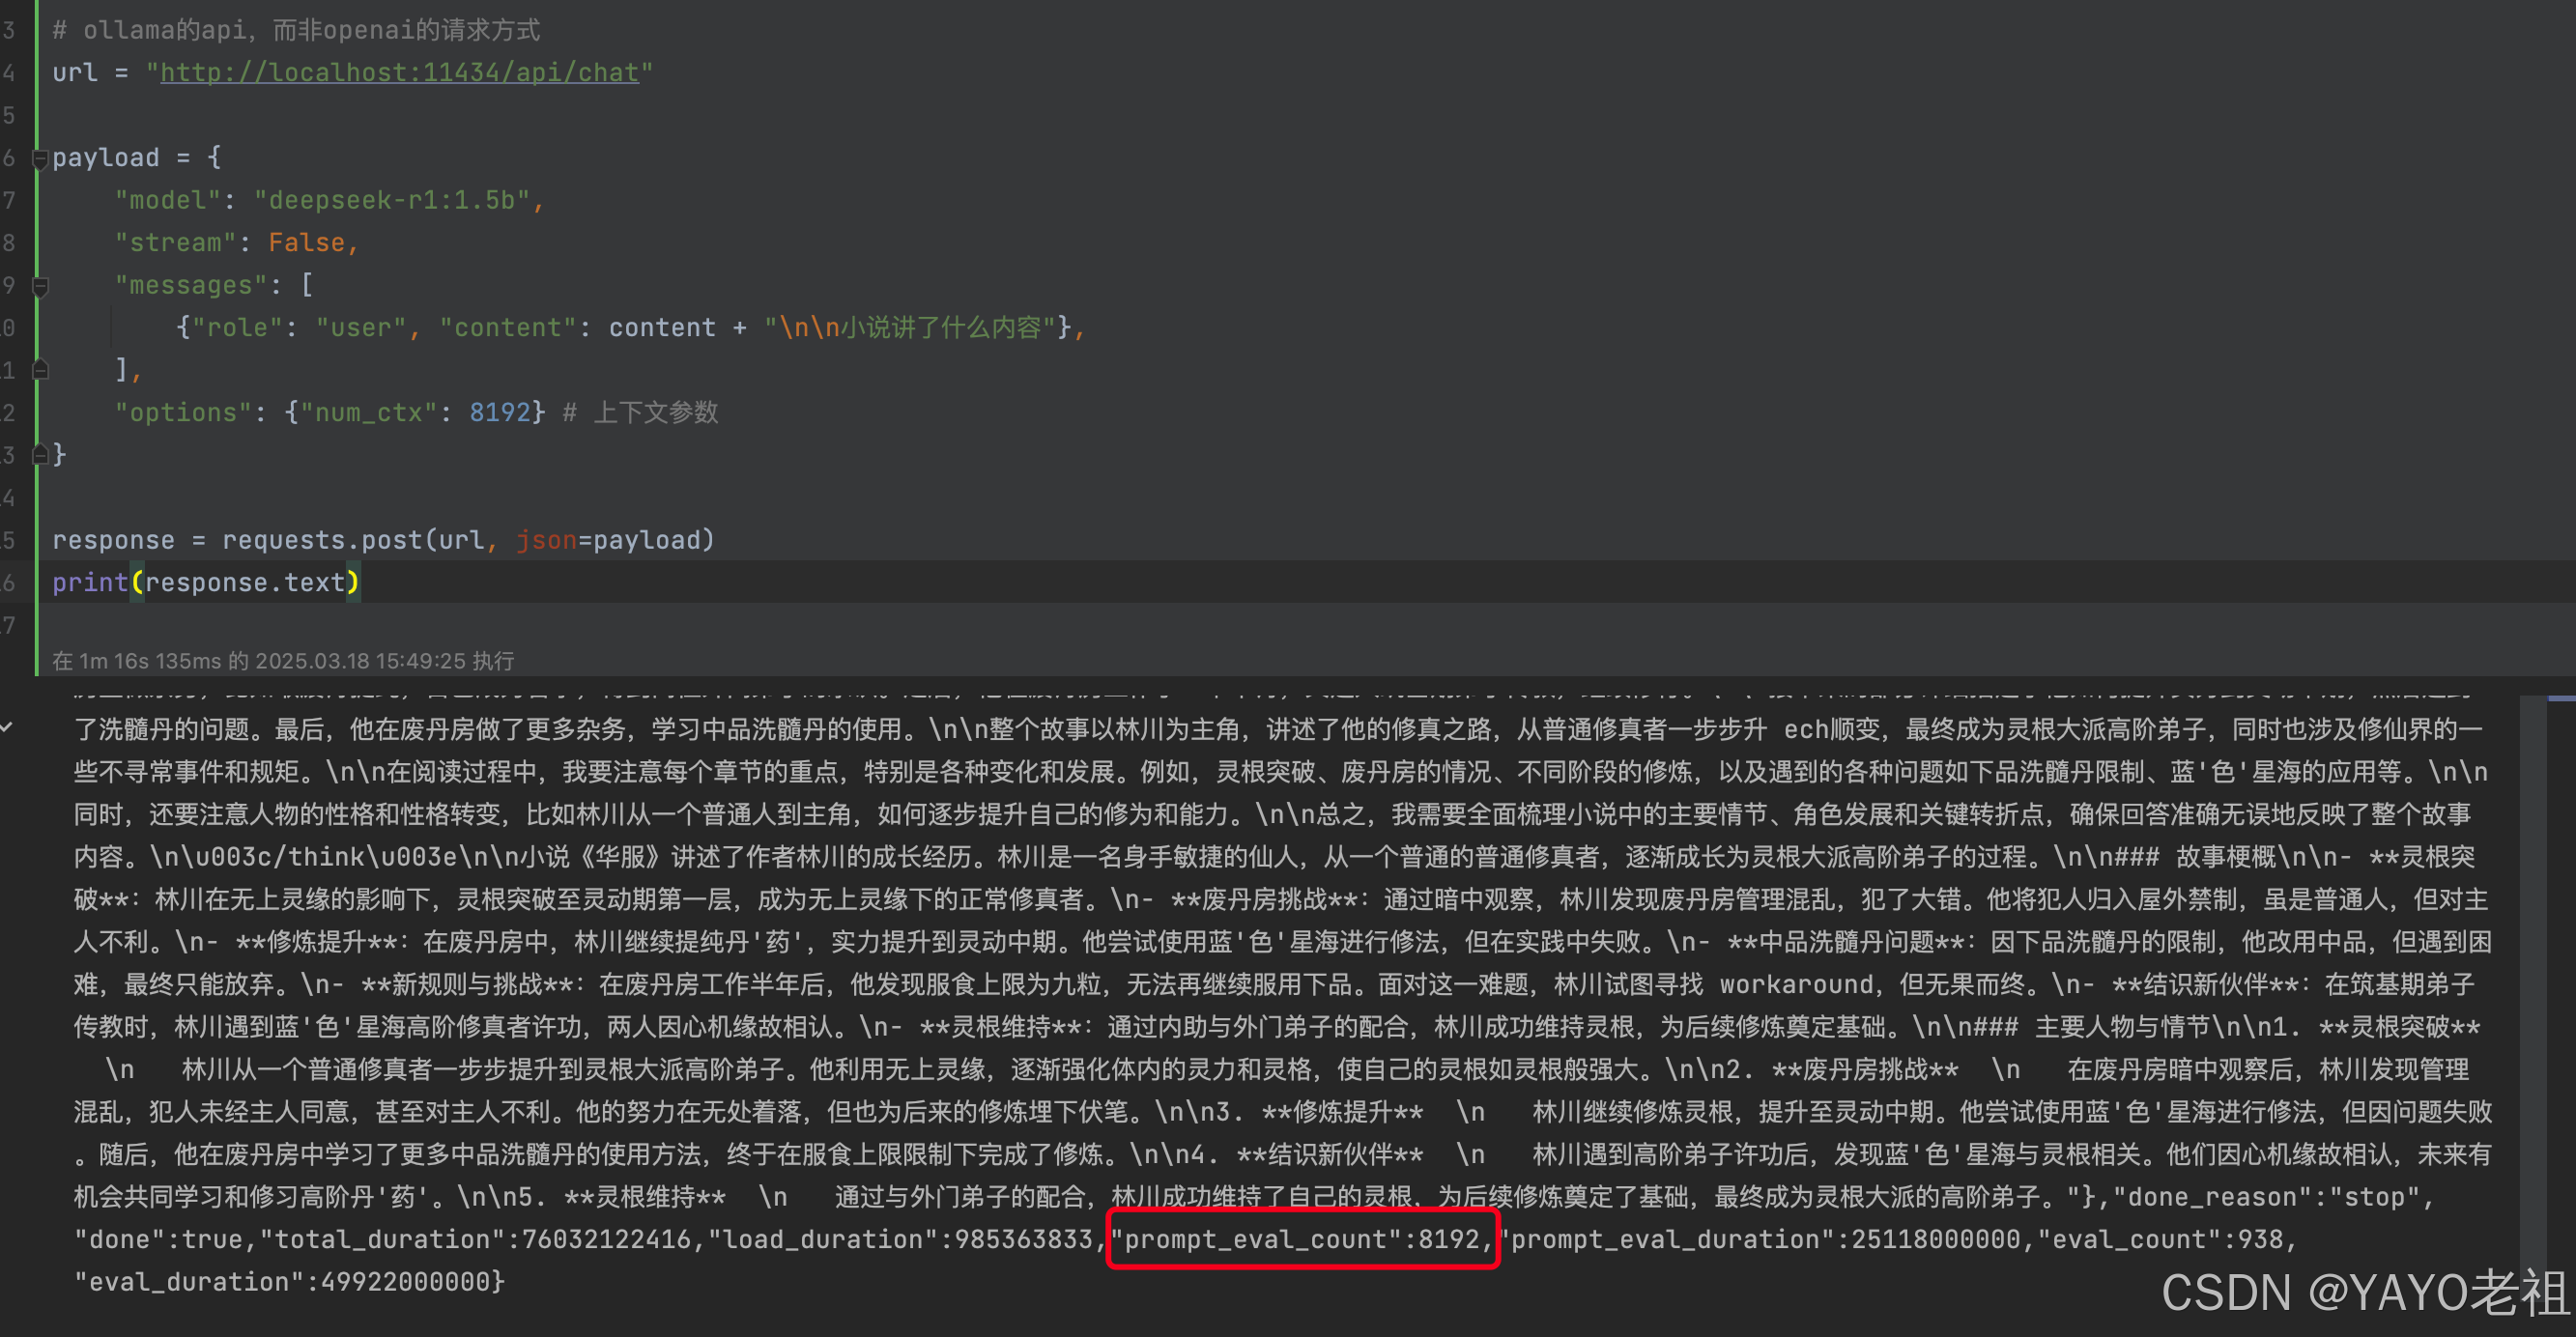Click requests.post in the response line
This screenshot has width=2576, height=1337.
click(322, 540)
